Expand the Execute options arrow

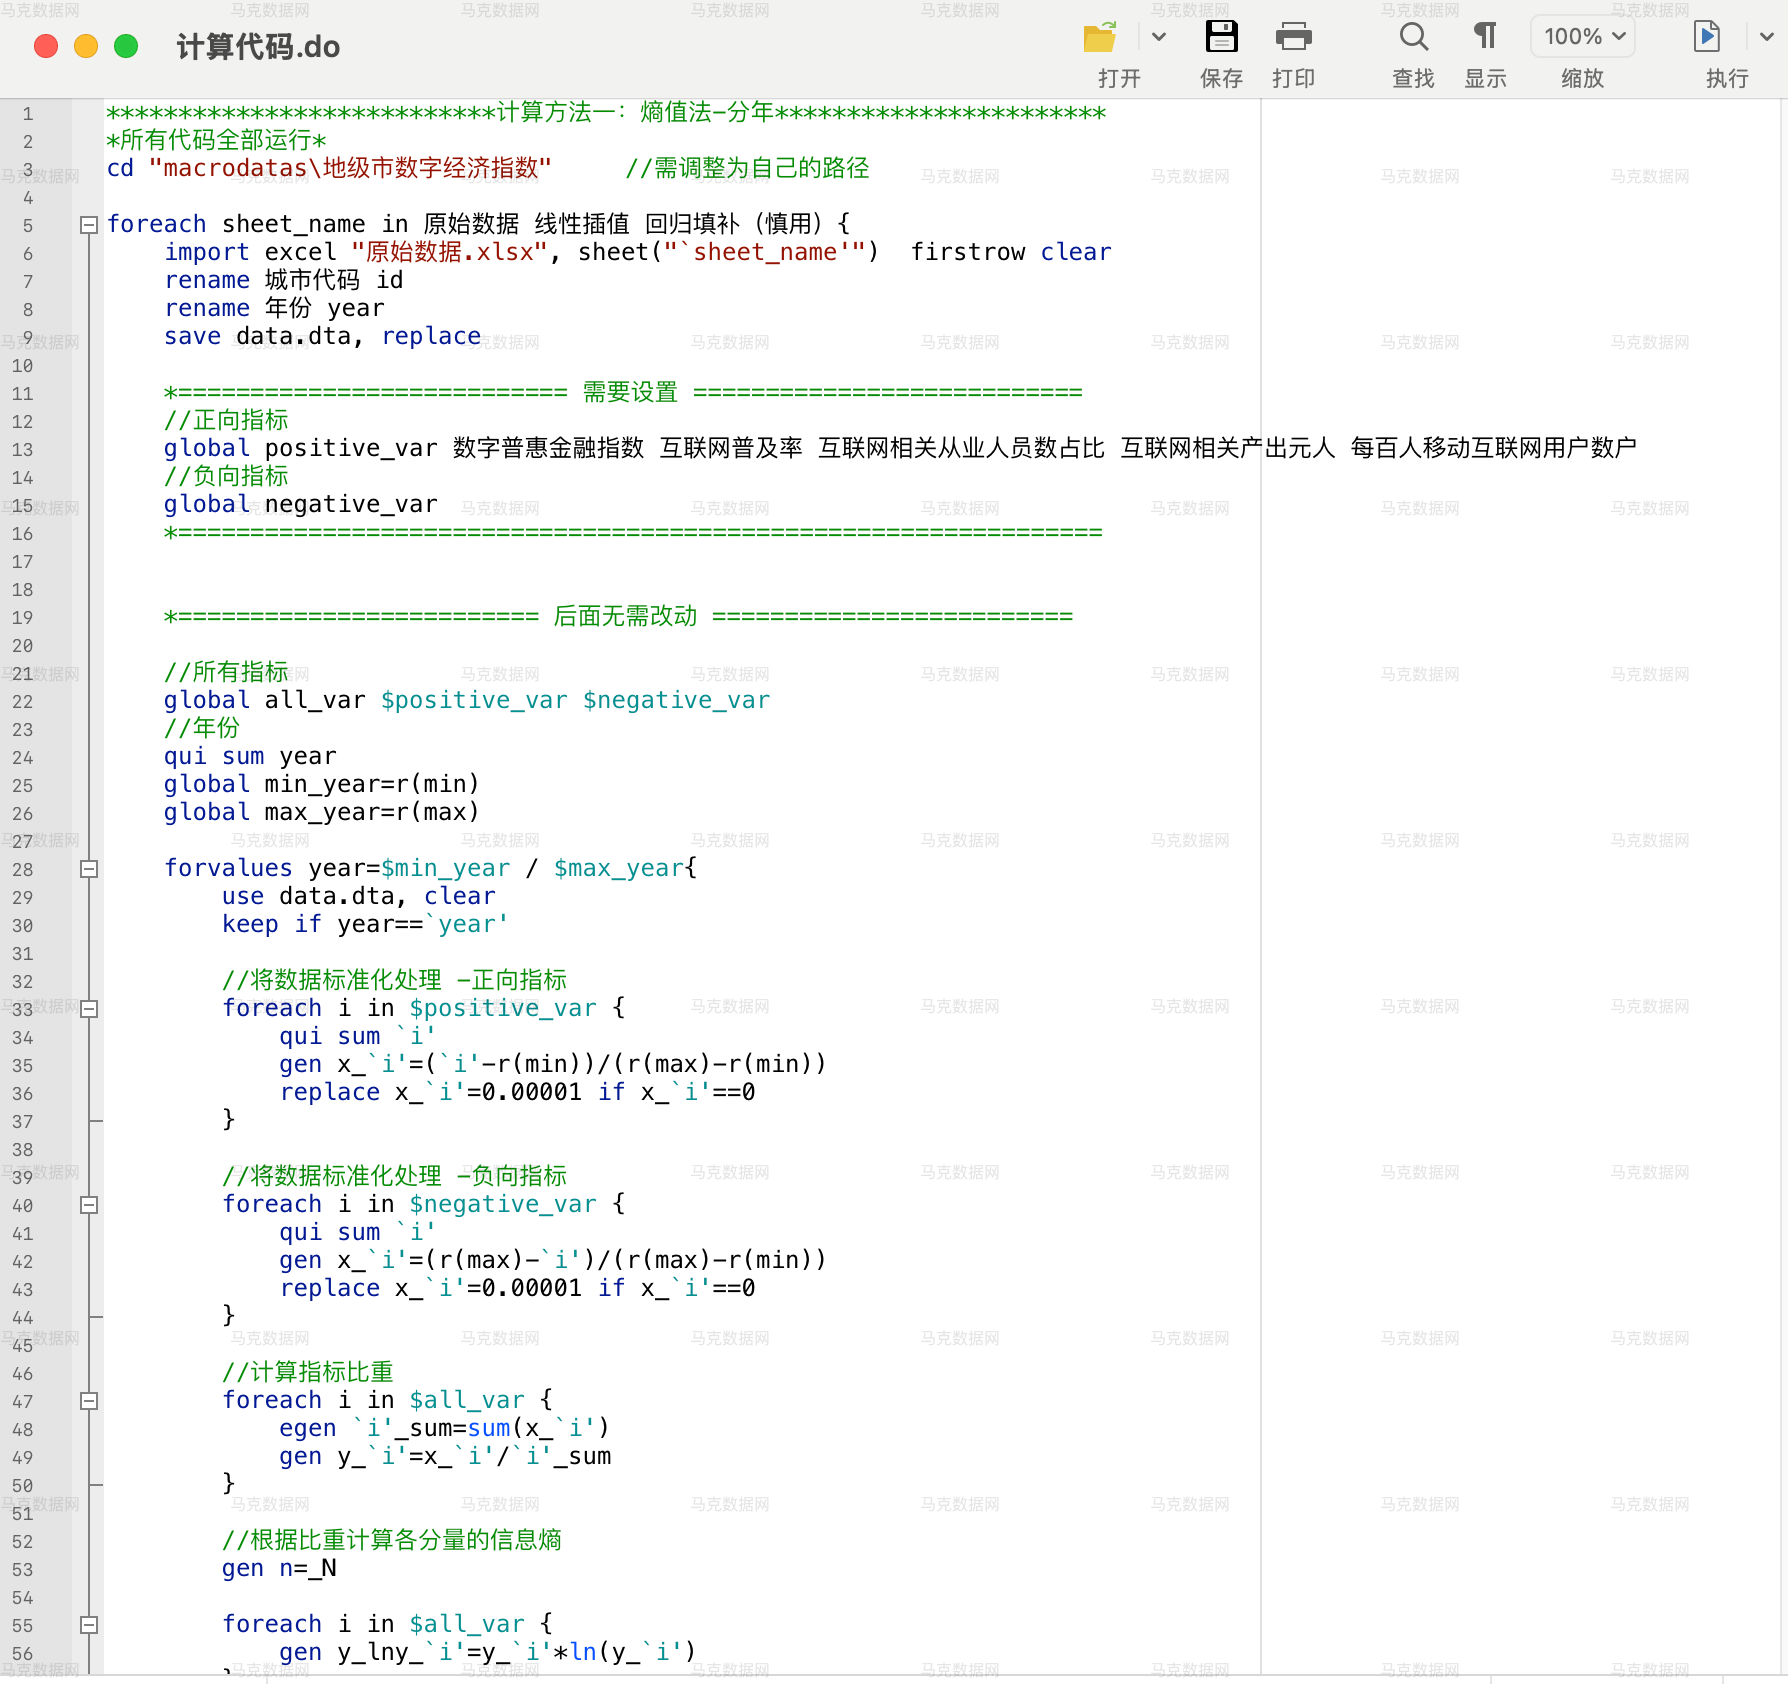(1766, 38)
